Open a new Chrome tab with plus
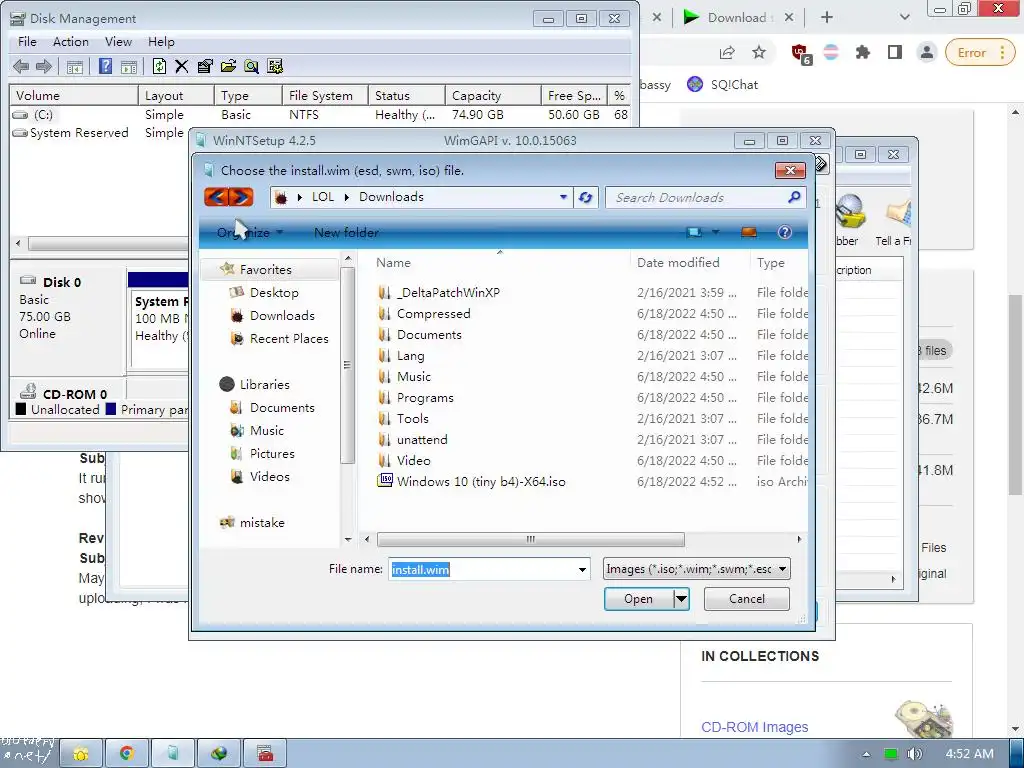This screenshot has width=1024, height=768. tap(827, 18)
